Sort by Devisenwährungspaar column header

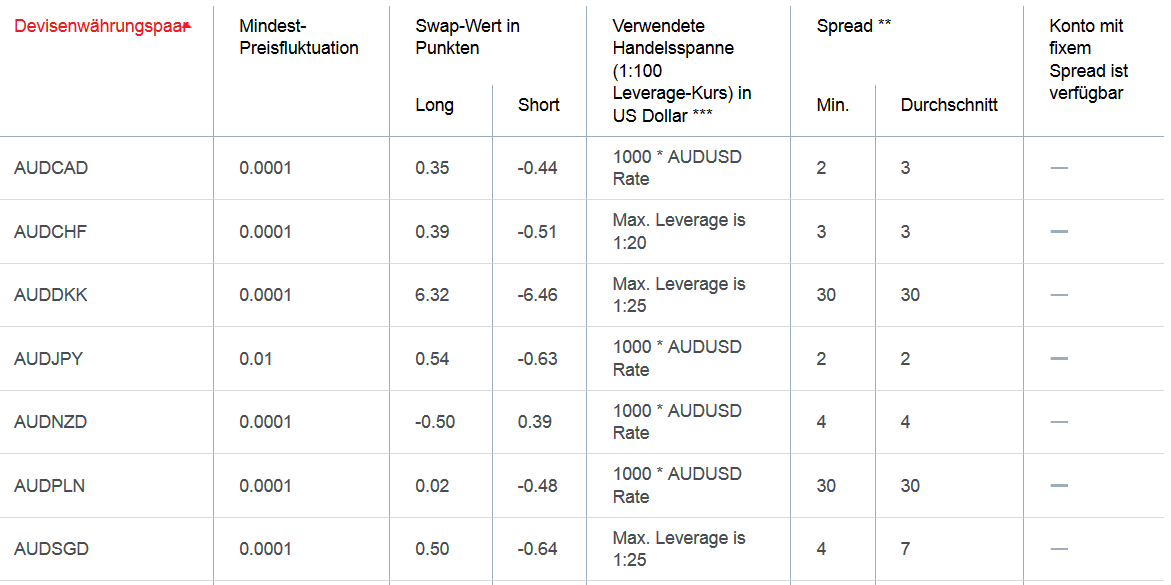(x=99, y=26)
